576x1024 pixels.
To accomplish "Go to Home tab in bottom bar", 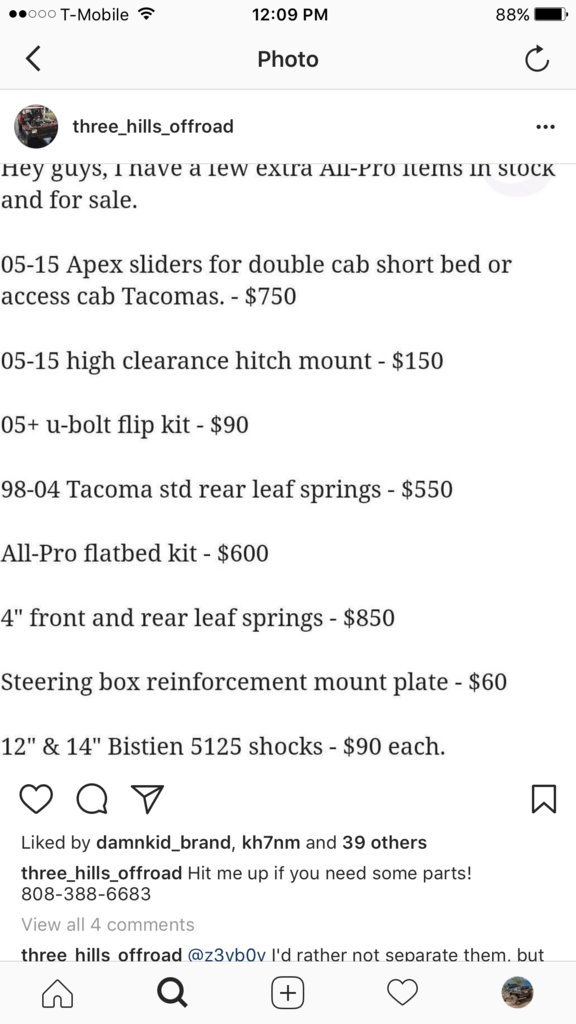I will click(57, 993).
